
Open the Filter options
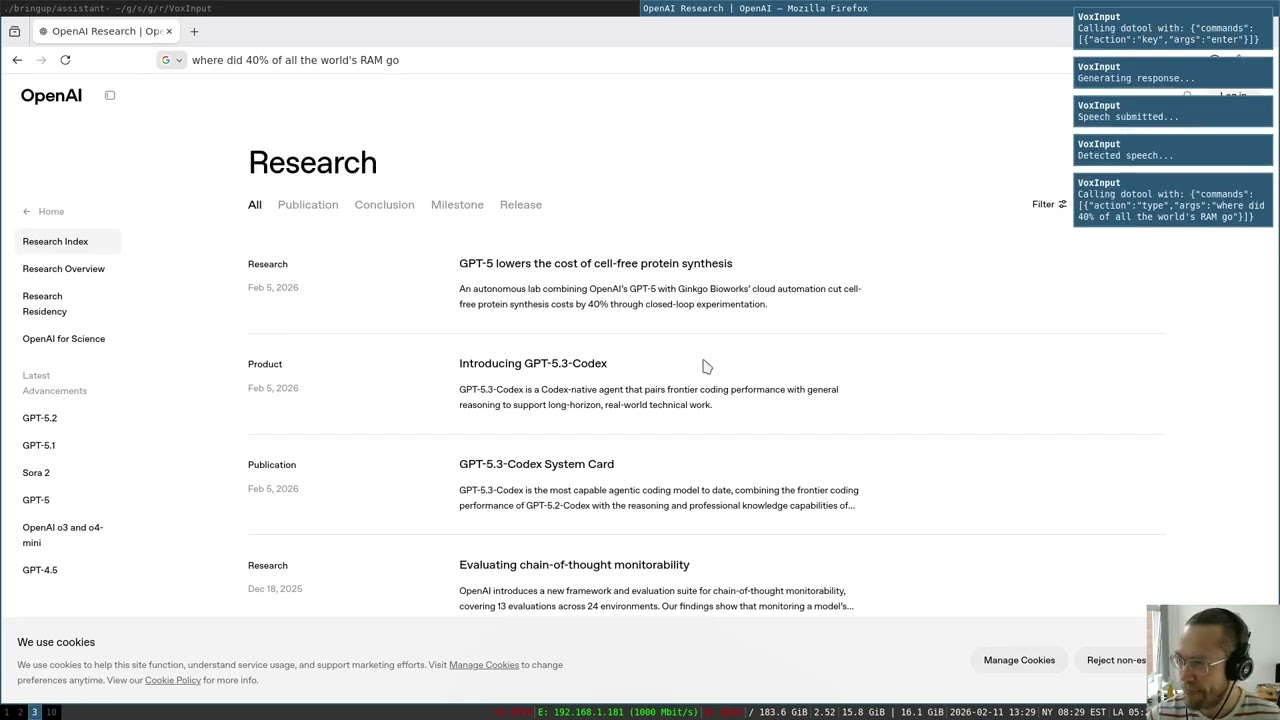click(1049, 205)
